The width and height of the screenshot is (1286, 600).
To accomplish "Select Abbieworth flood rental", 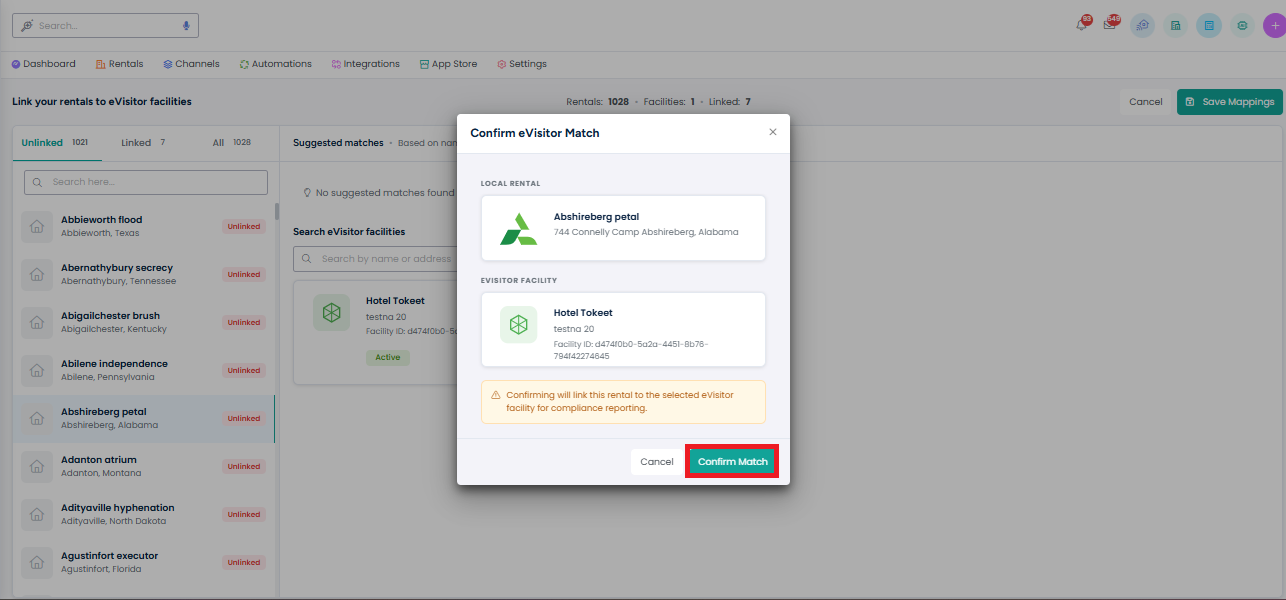I will [144, 226].
